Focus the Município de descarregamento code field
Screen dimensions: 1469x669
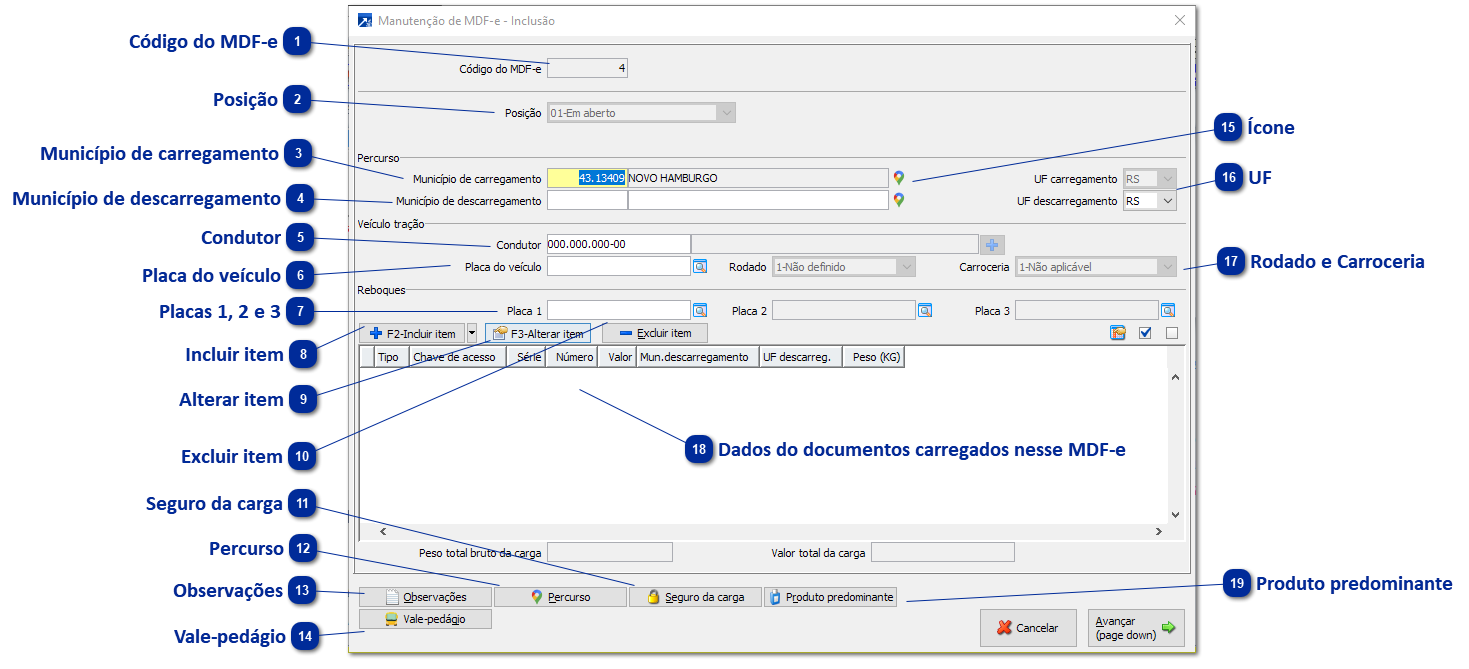click(x=587, y=200)
